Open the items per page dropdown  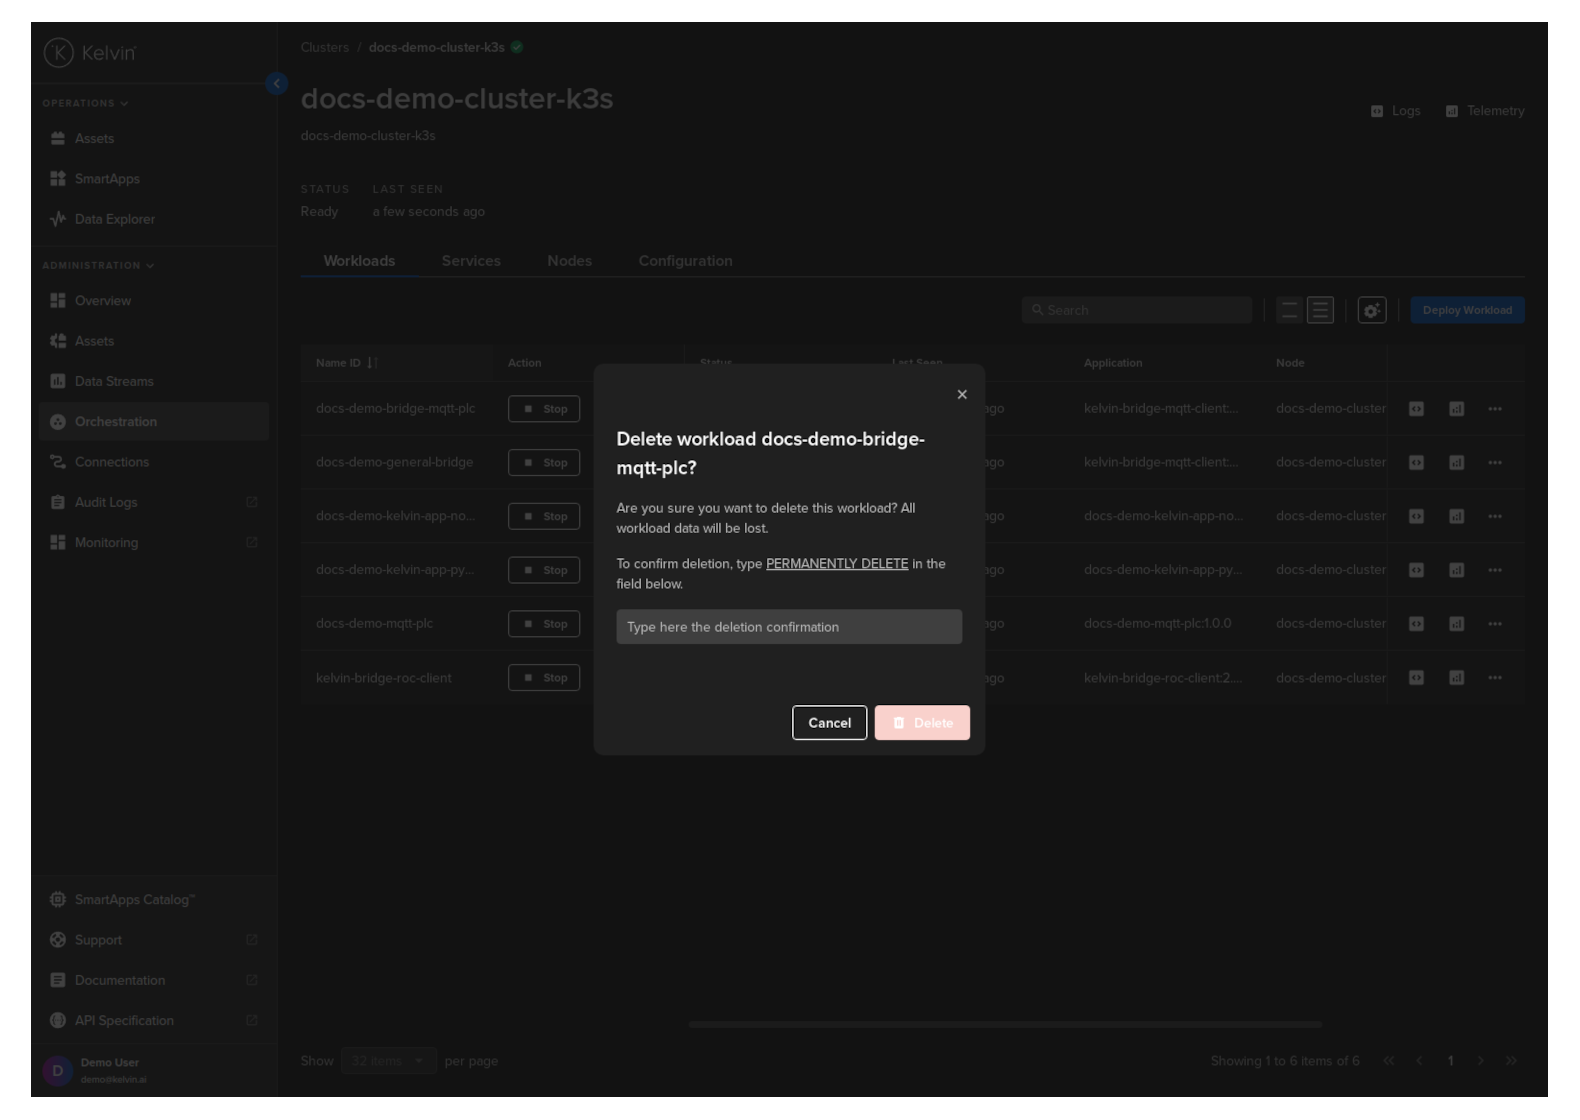388,1061
